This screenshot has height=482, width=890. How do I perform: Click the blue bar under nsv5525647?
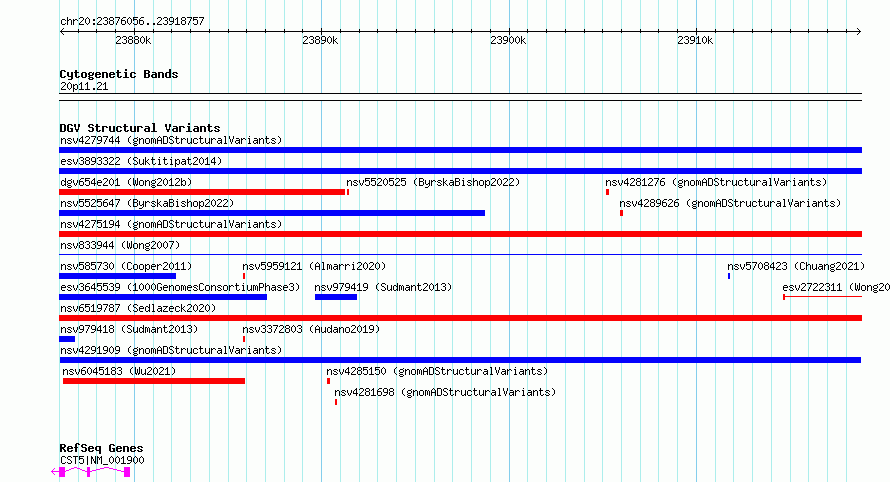(272, 213)
